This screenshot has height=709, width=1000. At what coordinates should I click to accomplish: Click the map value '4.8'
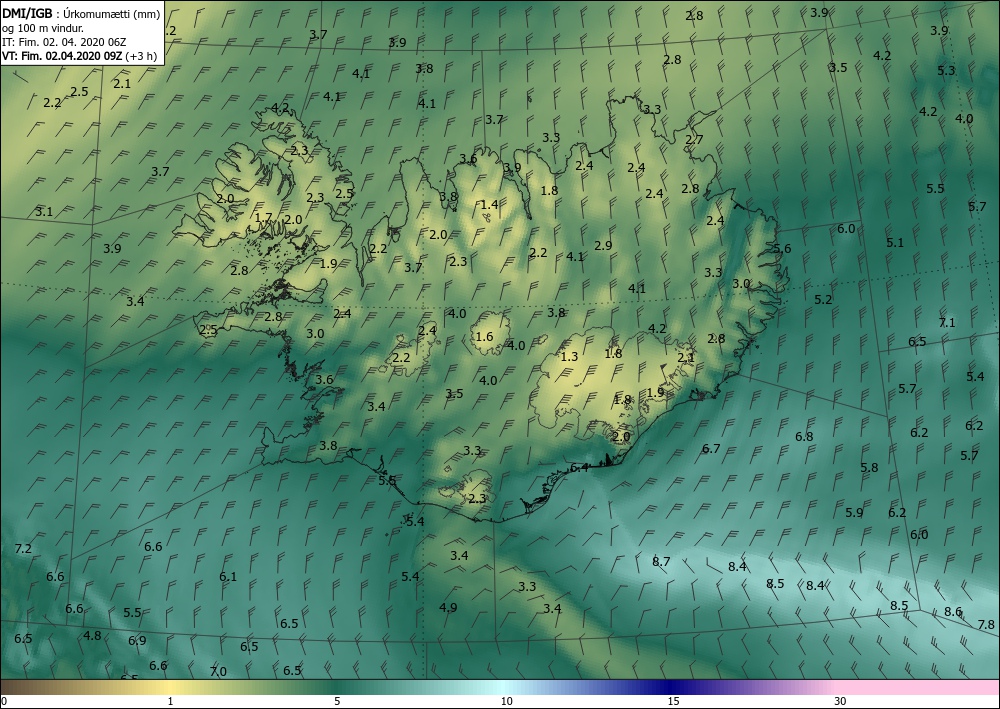(x=92, y=635)
